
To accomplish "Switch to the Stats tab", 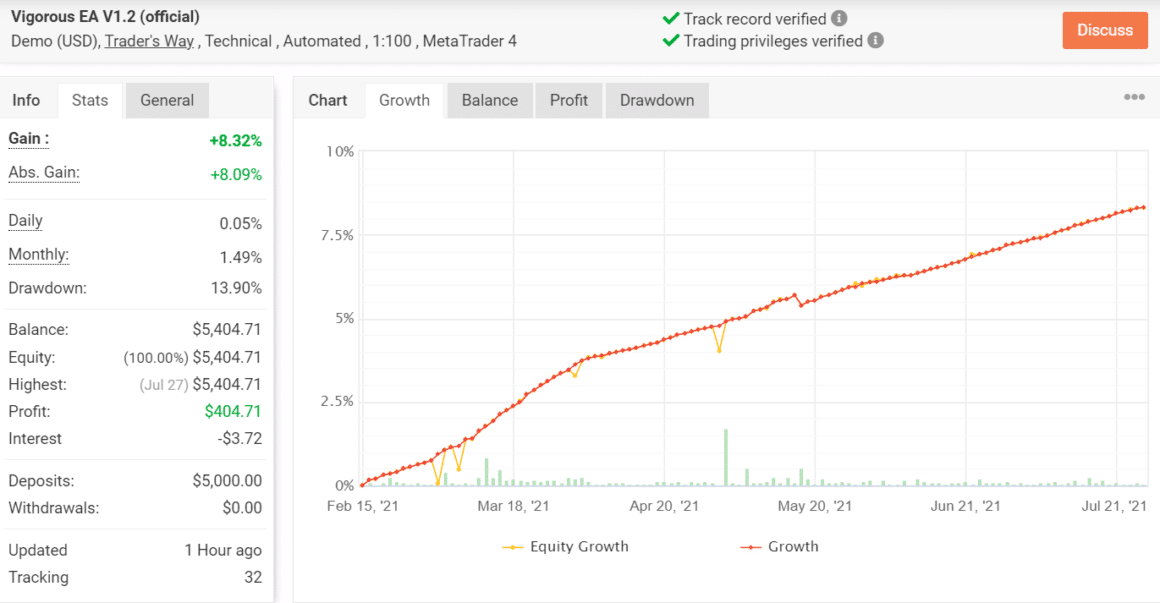I will [x=89, y=100].
